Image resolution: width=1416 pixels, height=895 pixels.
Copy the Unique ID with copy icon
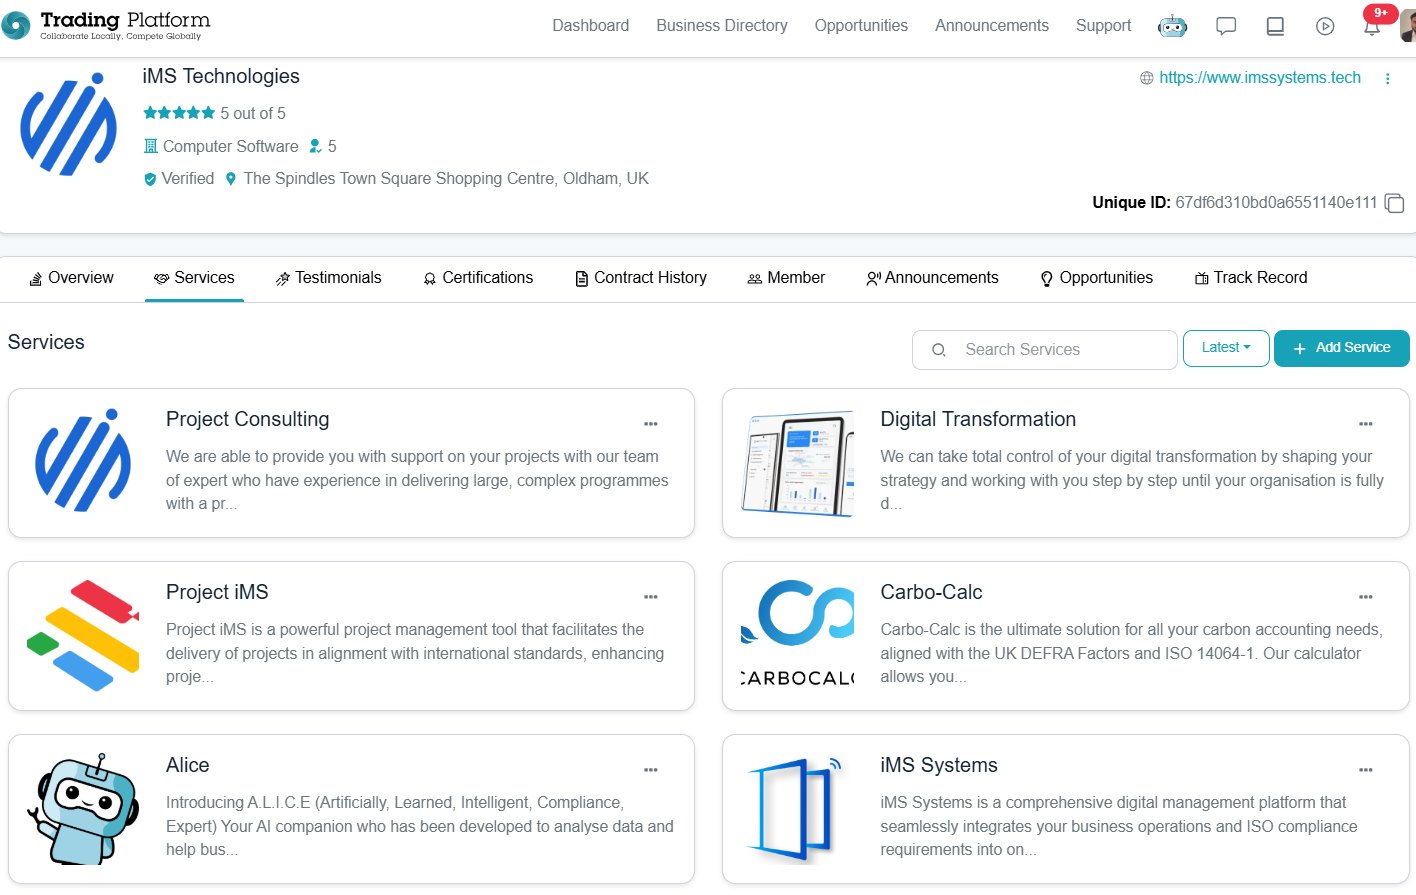point(1394,203)
